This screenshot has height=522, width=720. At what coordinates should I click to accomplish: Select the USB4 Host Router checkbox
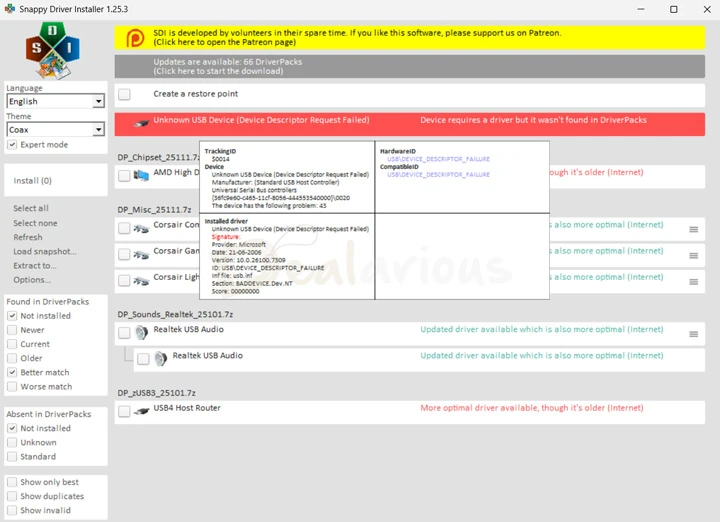[x=124, y=411]
